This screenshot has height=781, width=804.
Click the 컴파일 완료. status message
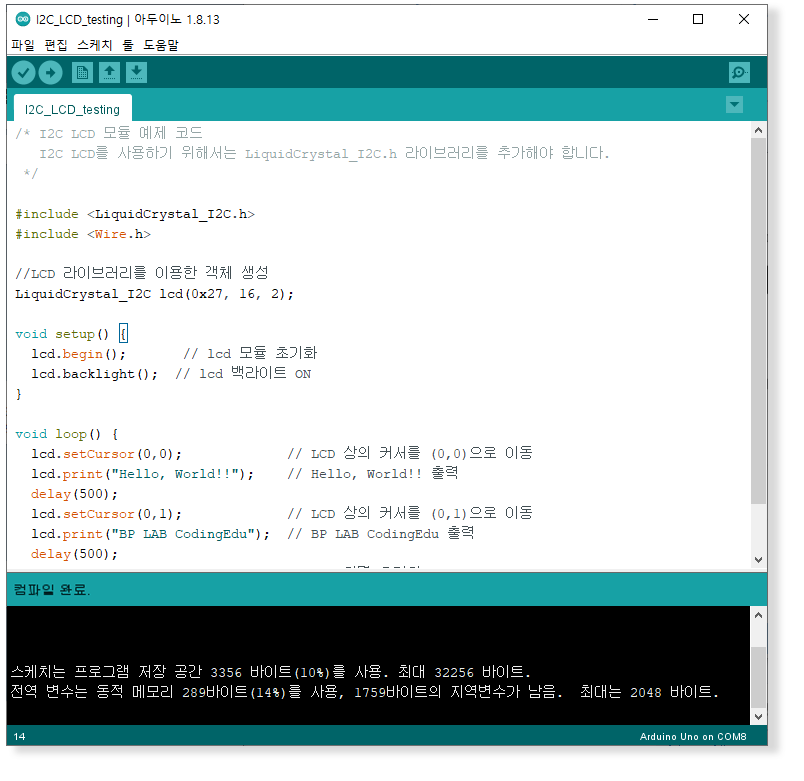51,590
